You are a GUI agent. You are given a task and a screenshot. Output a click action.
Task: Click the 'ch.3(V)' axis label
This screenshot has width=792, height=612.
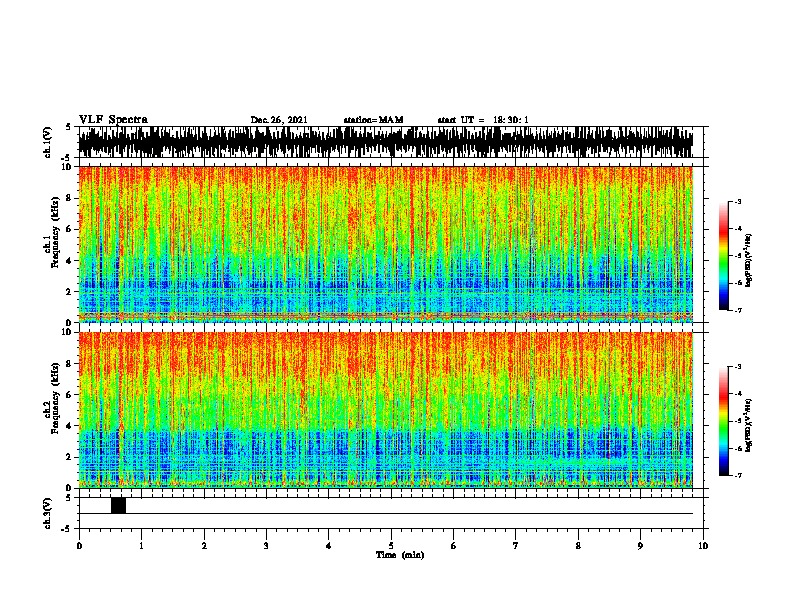[48, 513]
